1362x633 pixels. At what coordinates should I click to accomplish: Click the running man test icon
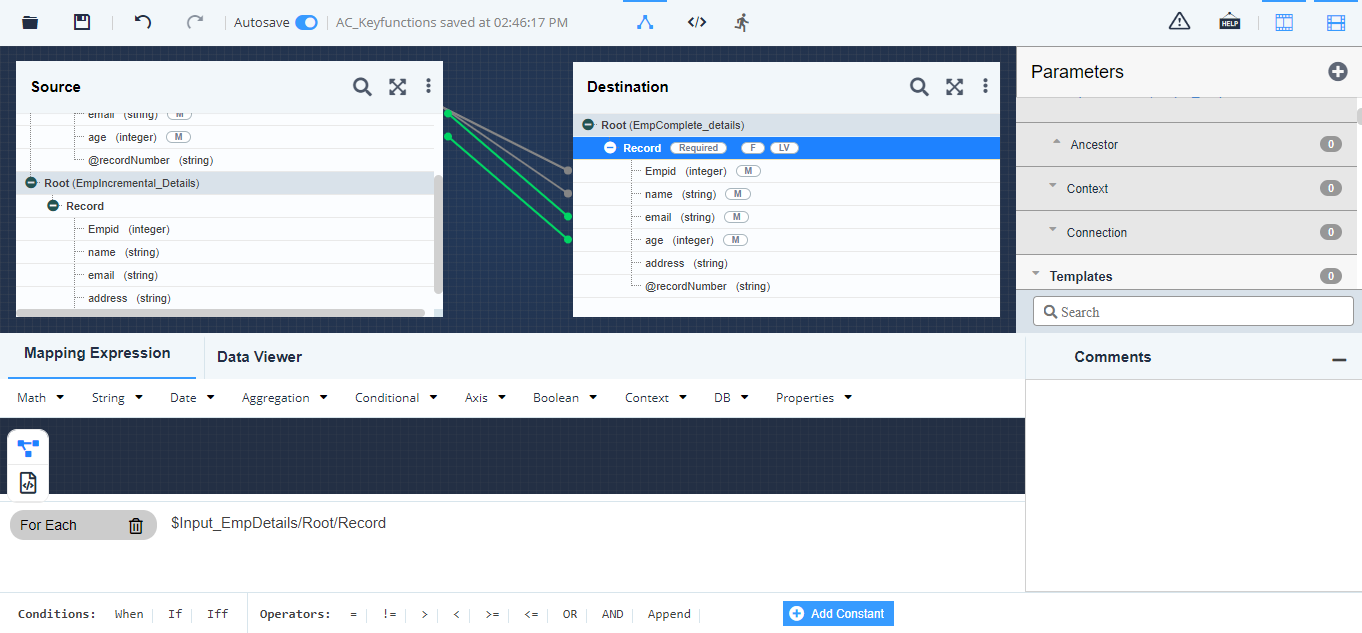click(742, 22)
